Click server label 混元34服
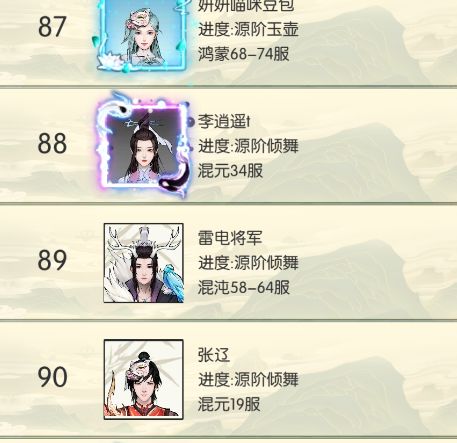457x443 pixels. tap(230, 171)
